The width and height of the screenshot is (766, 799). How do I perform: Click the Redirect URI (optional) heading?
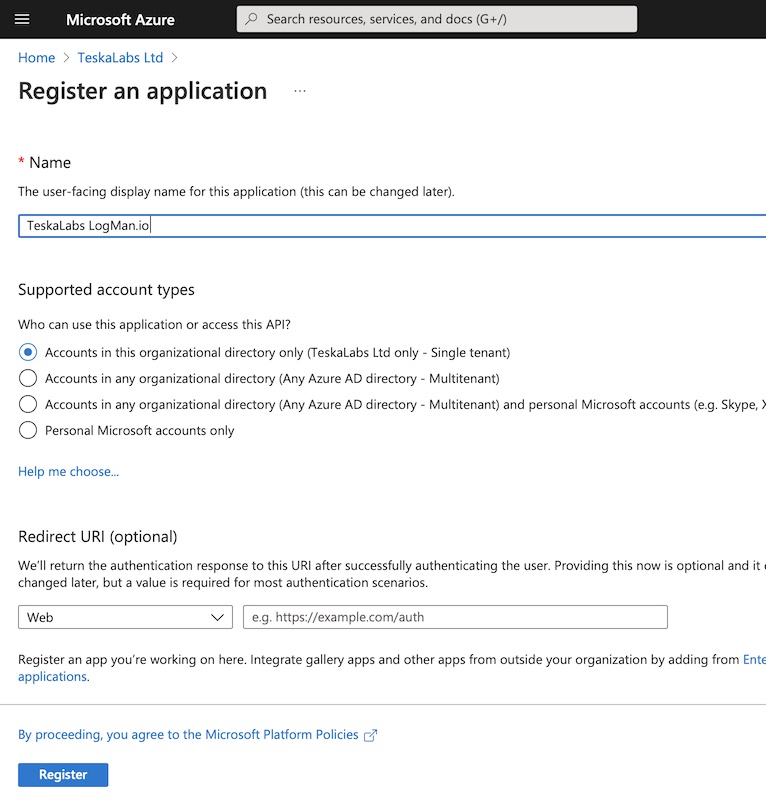coord(98,537)
